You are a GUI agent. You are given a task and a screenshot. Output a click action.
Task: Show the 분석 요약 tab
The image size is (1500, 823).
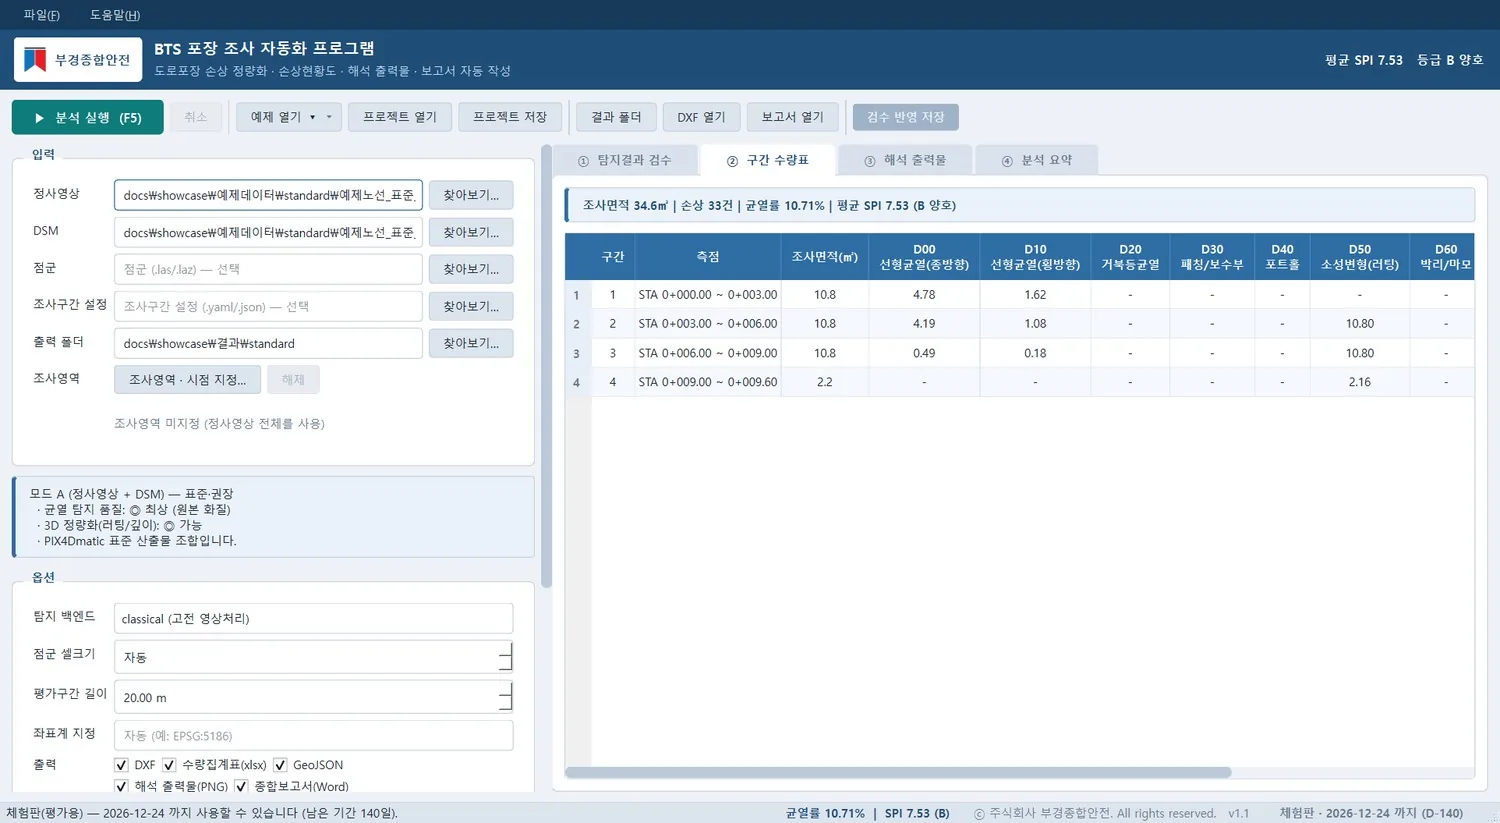(1037, 160)
